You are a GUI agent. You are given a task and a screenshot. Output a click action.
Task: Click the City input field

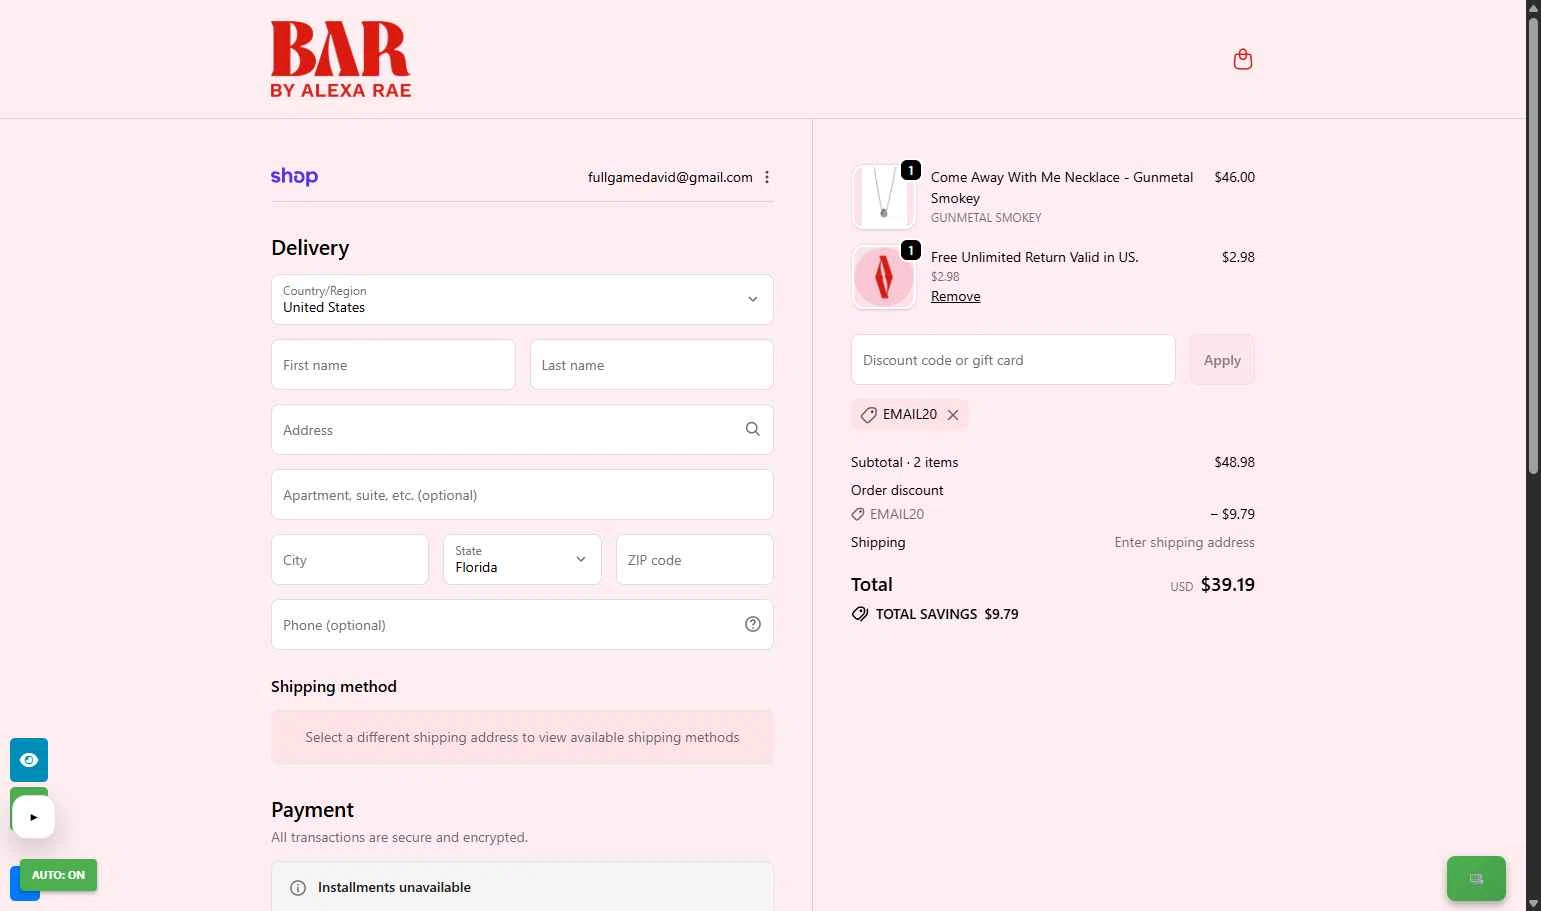click(x=350, y=559)
